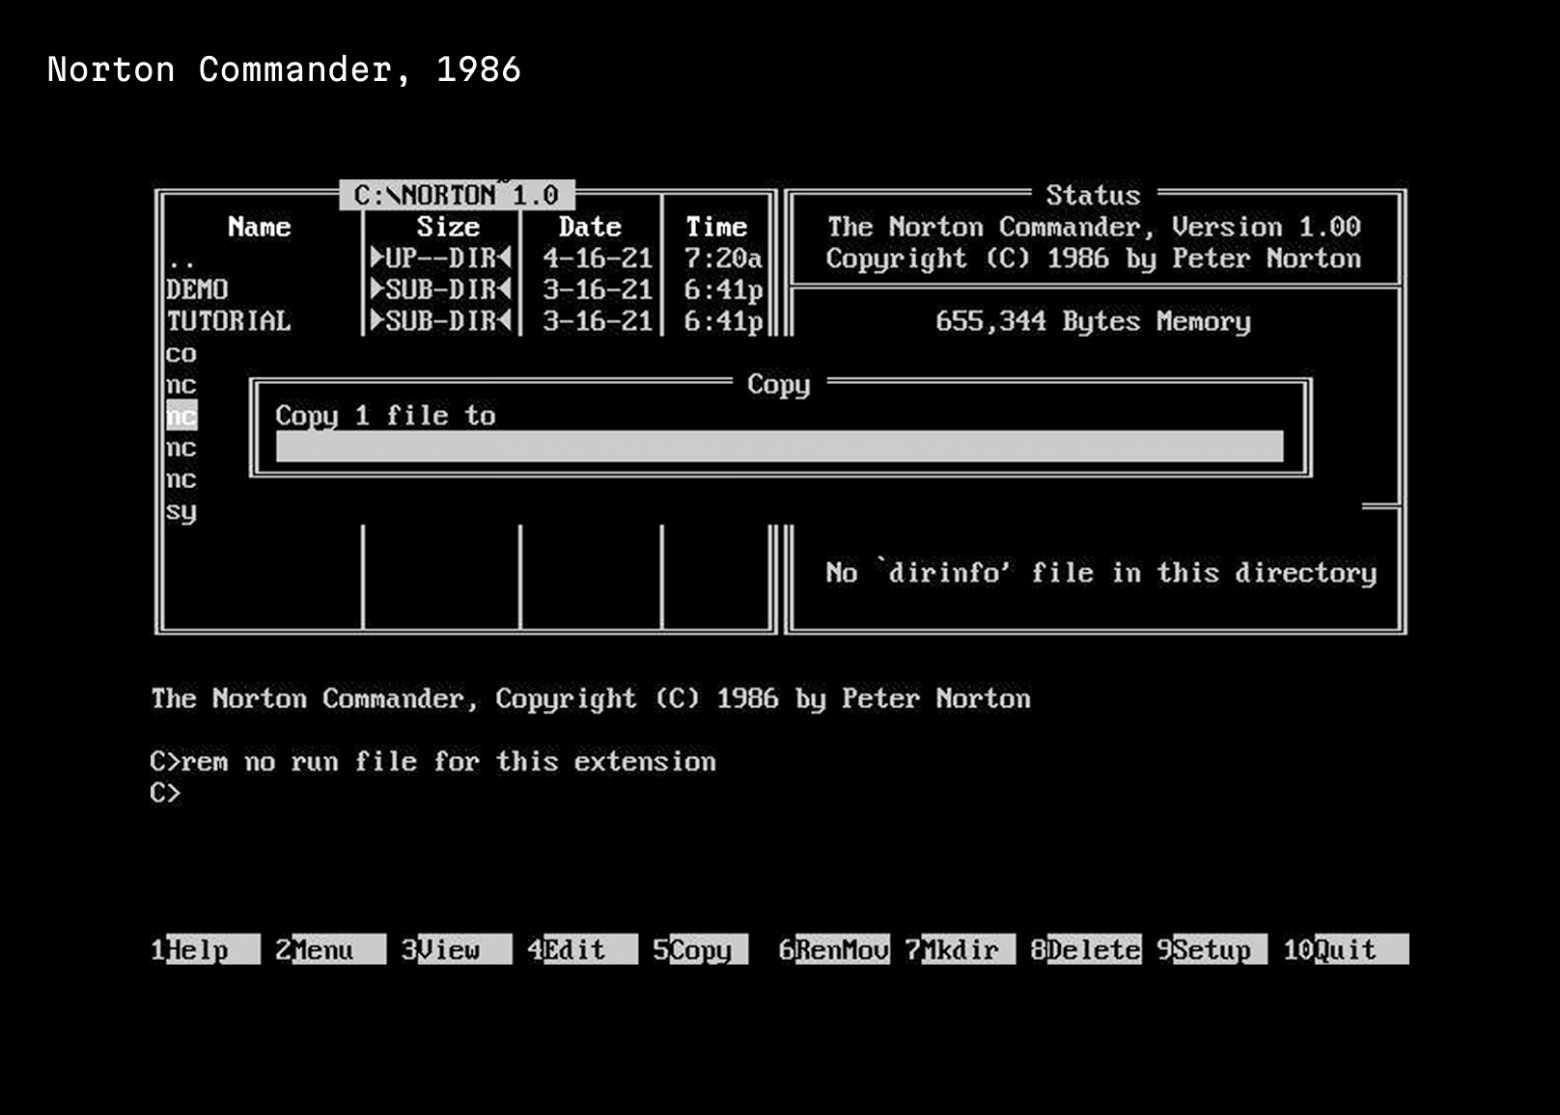
Task: Select the "sy" file entry
Action: click(x=181, y=511)
